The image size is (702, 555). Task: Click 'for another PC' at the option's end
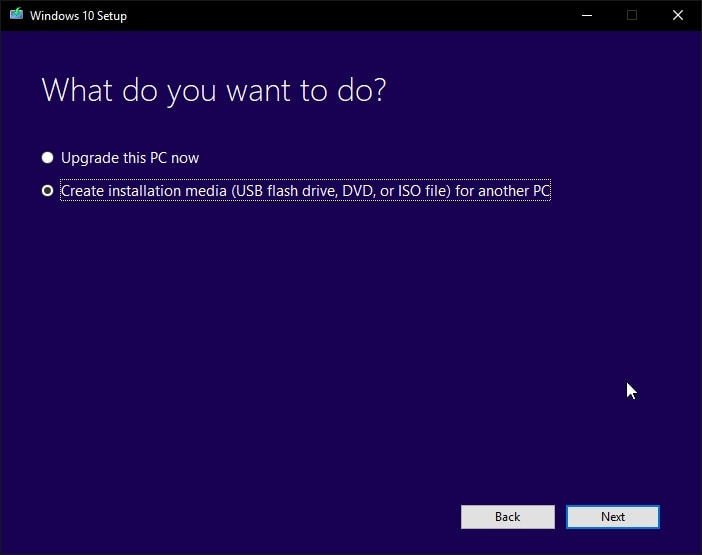pyautogui.click(x=511, y=191)
